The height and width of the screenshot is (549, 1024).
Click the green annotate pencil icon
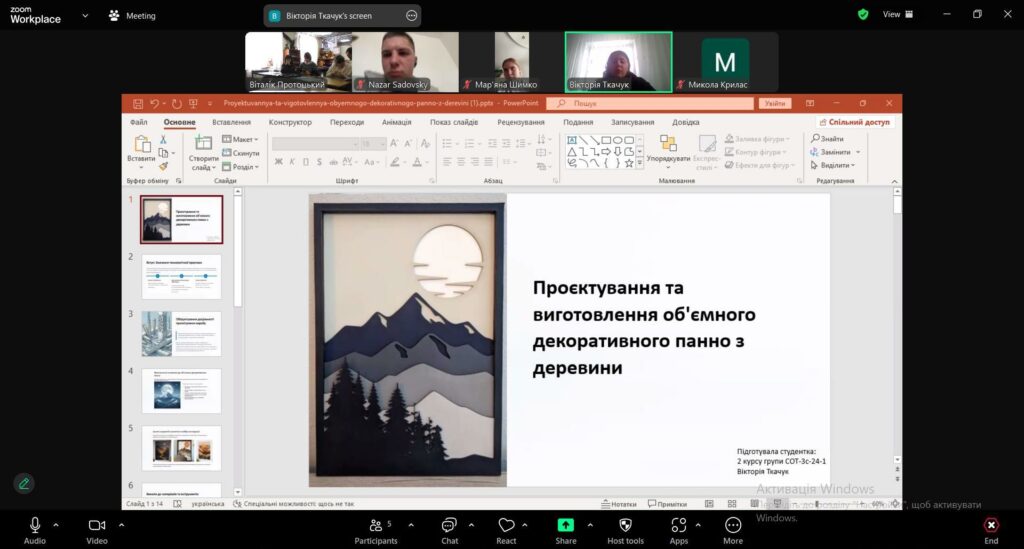coord(24,483)
